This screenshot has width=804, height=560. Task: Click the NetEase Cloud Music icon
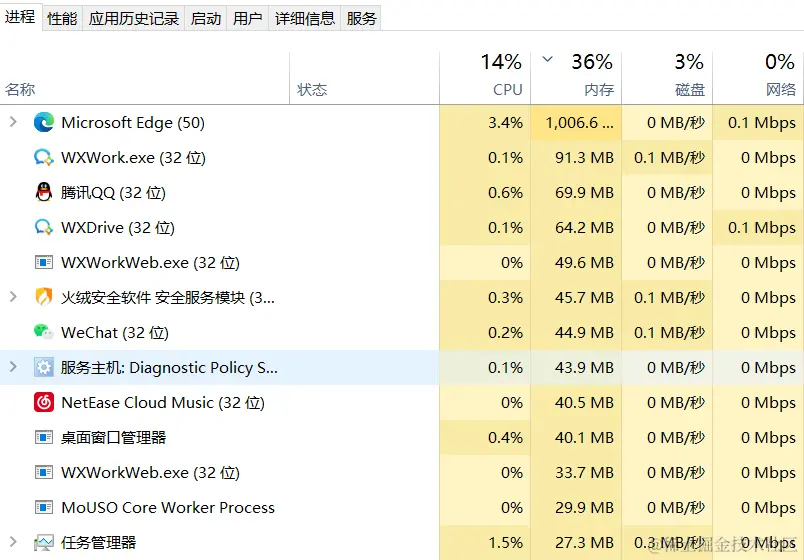point(44,402)
